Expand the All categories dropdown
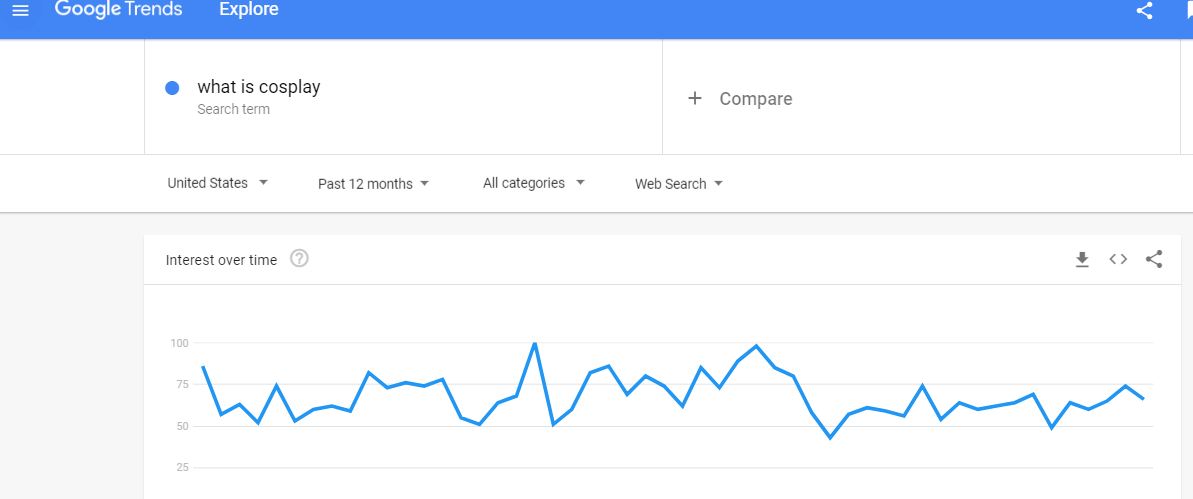The image size is (1193, 499). pyautogui.click(x=533, y=183)
